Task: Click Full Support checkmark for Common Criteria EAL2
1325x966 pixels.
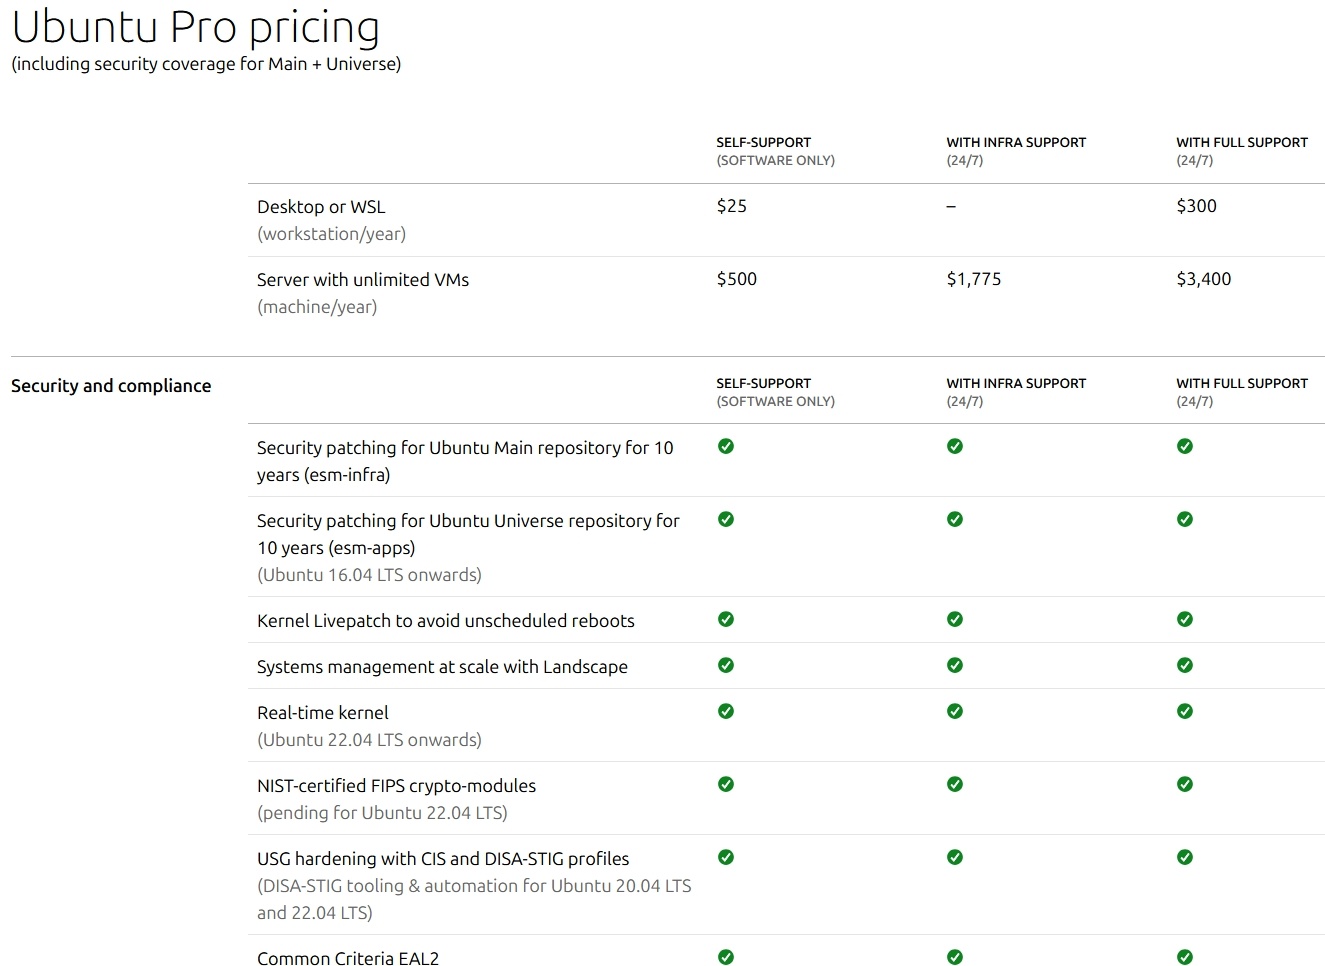Action: pos(1185,957)
